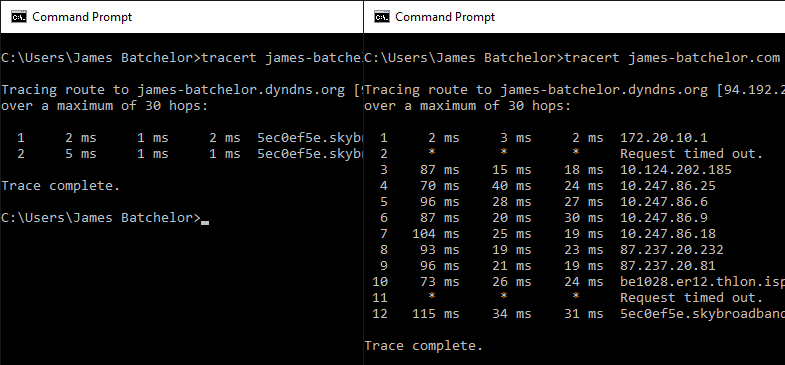Click 'Trace complete.' in the right window

tap(424, 346)
